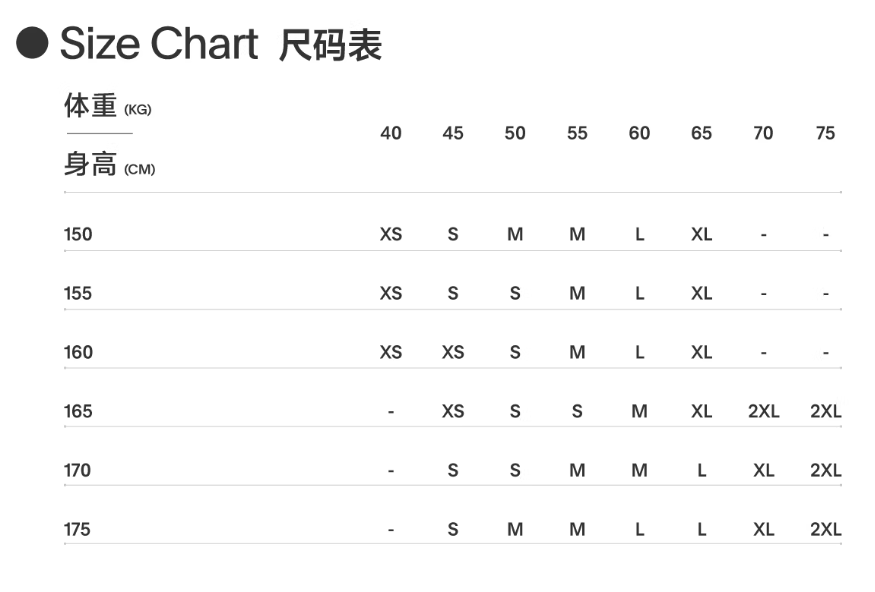Select the 75 kg column header

[x=825, y=134]
